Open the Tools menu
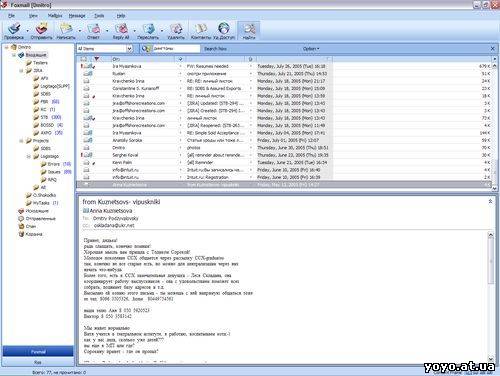Viewport: 500px width, 376px height. (99, 16)
